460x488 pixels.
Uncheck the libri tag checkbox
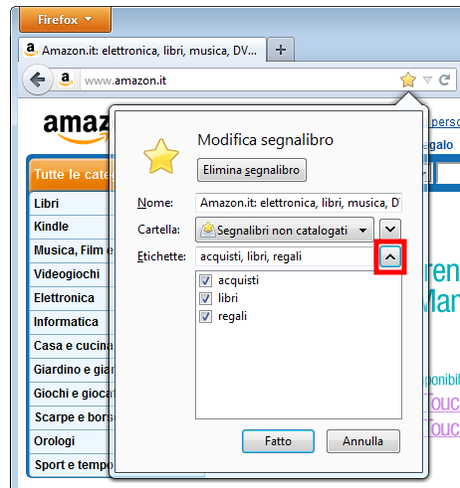(205, 298)
